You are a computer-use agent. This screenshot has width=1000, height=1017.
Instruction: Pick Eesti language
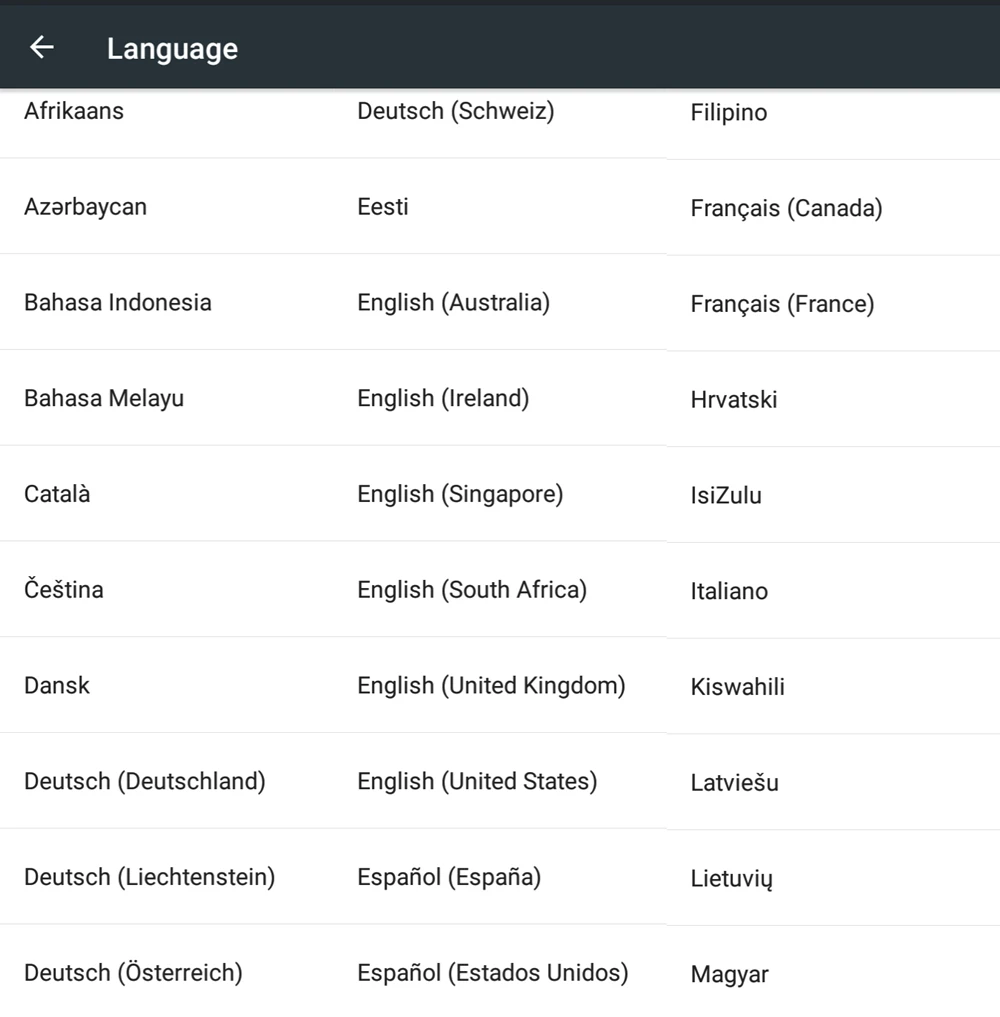click(x=383, y=207)
